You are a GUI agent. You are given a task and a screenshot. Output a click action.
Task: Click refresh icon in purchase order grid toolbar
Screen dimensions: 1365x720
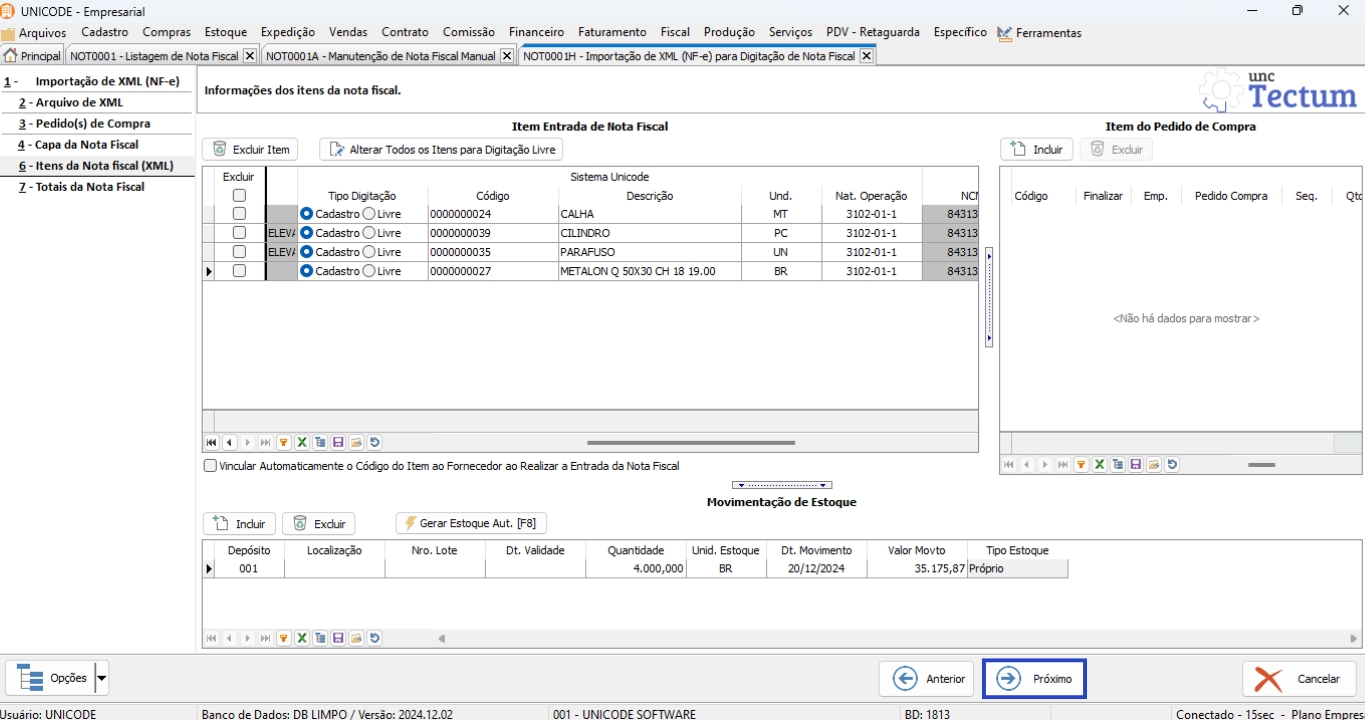tap(1172, 464)
